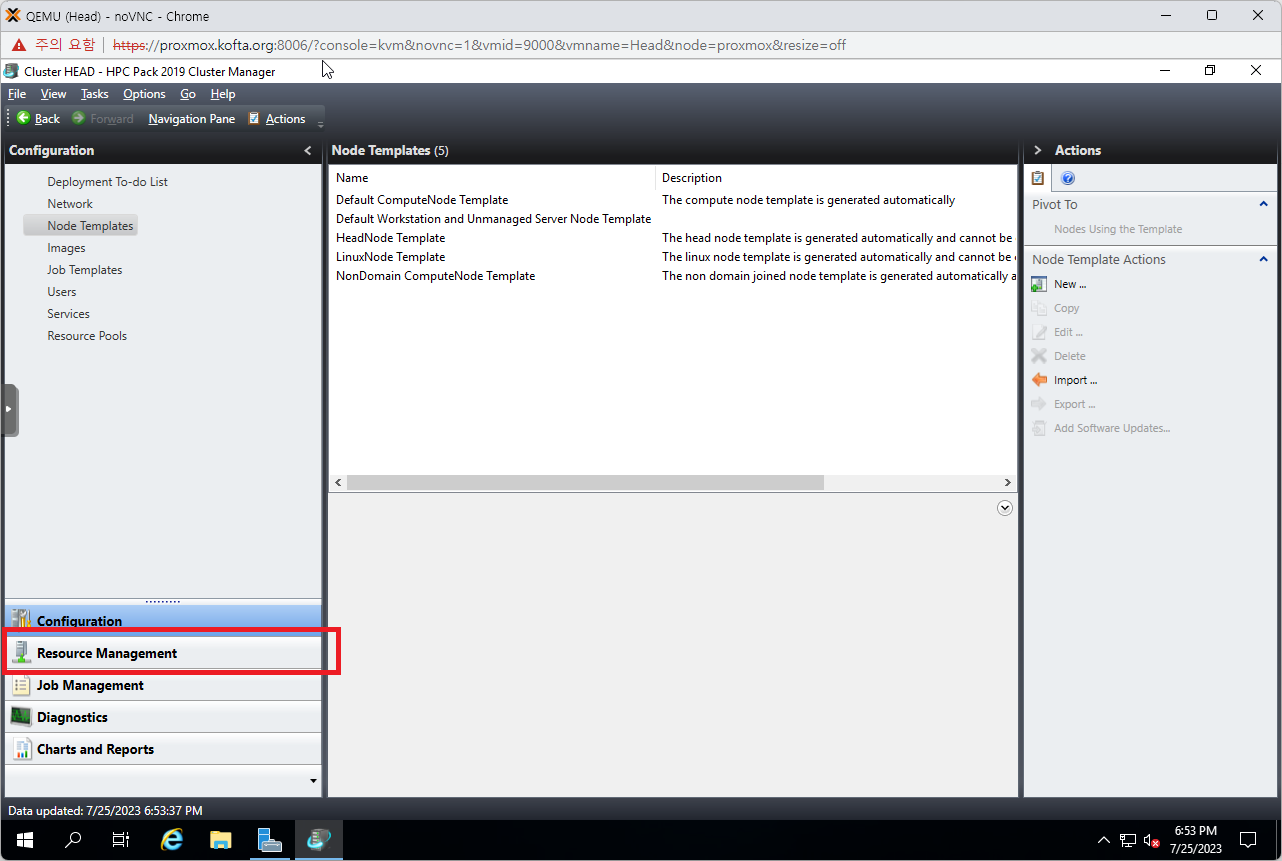The image size is (1282, 861).
Task: Click the horizontal scrollbar in template list
Action: point(585,483)
